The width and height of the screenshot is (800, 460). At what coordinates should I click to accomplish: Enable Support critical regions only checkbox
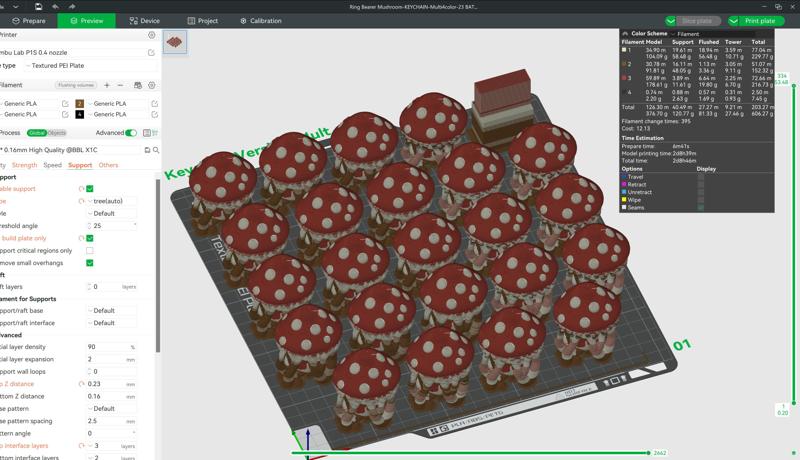point(90,250)
